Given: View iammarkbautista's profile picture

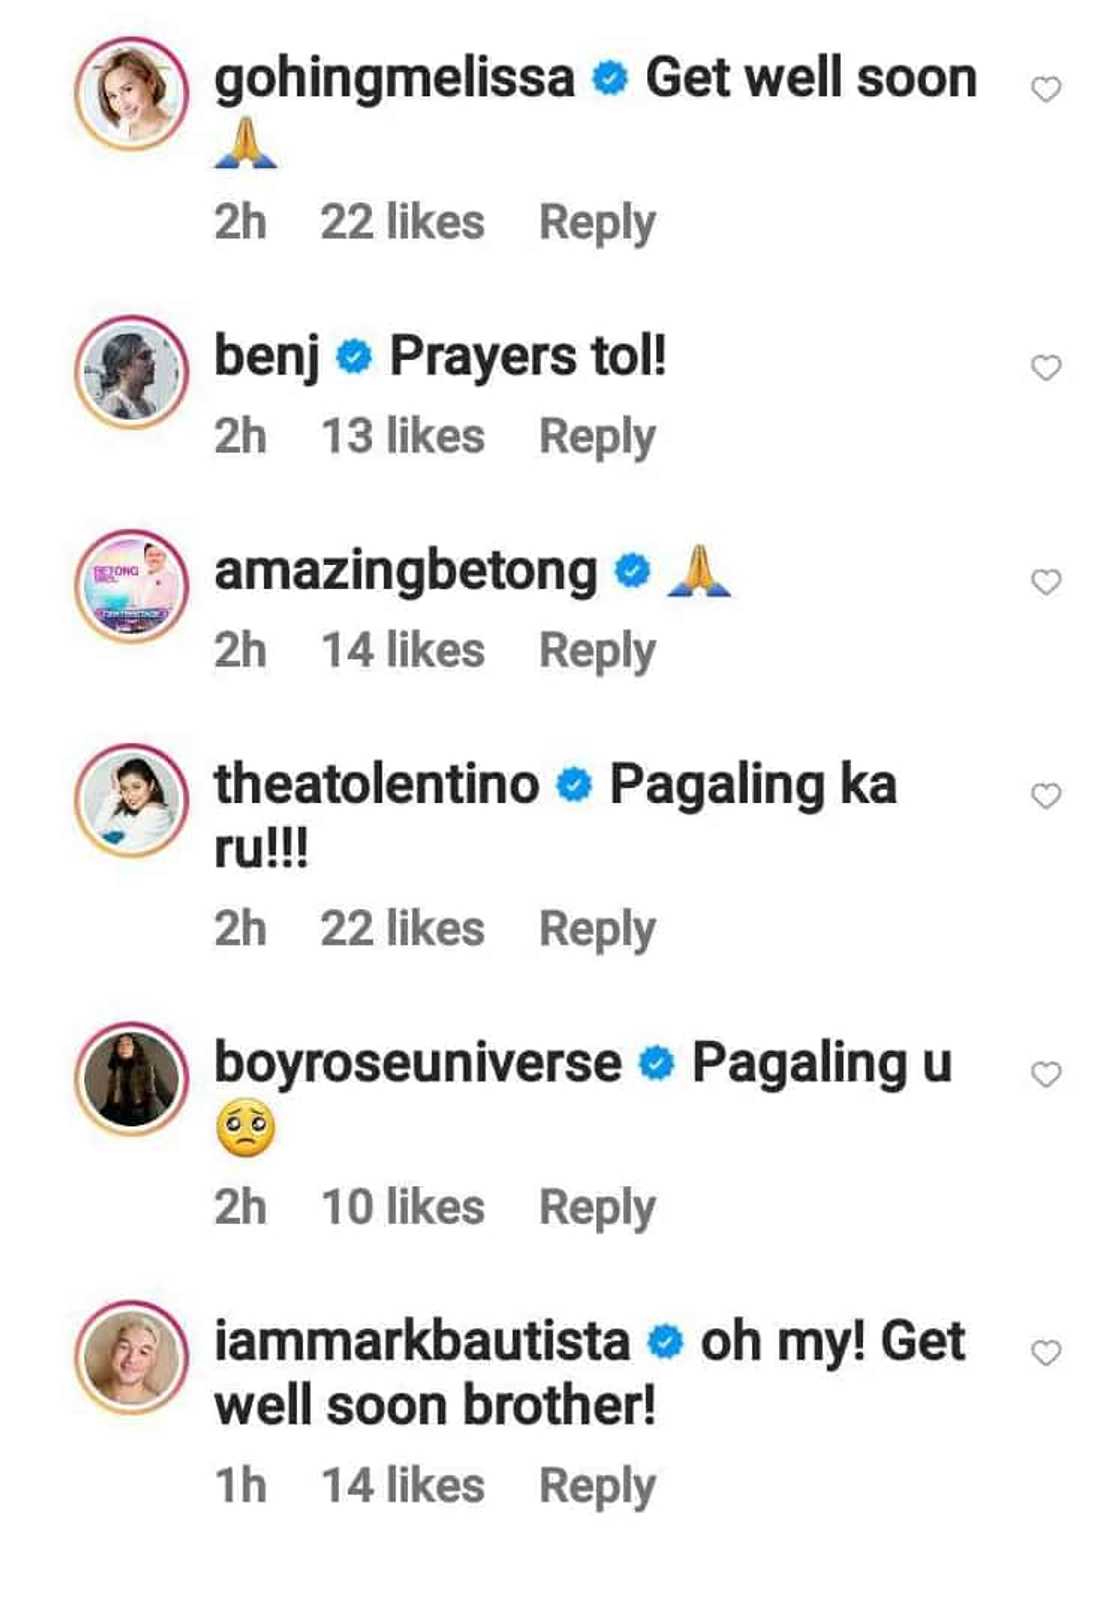Looking at the screenshot, I should pos(132,1357).
